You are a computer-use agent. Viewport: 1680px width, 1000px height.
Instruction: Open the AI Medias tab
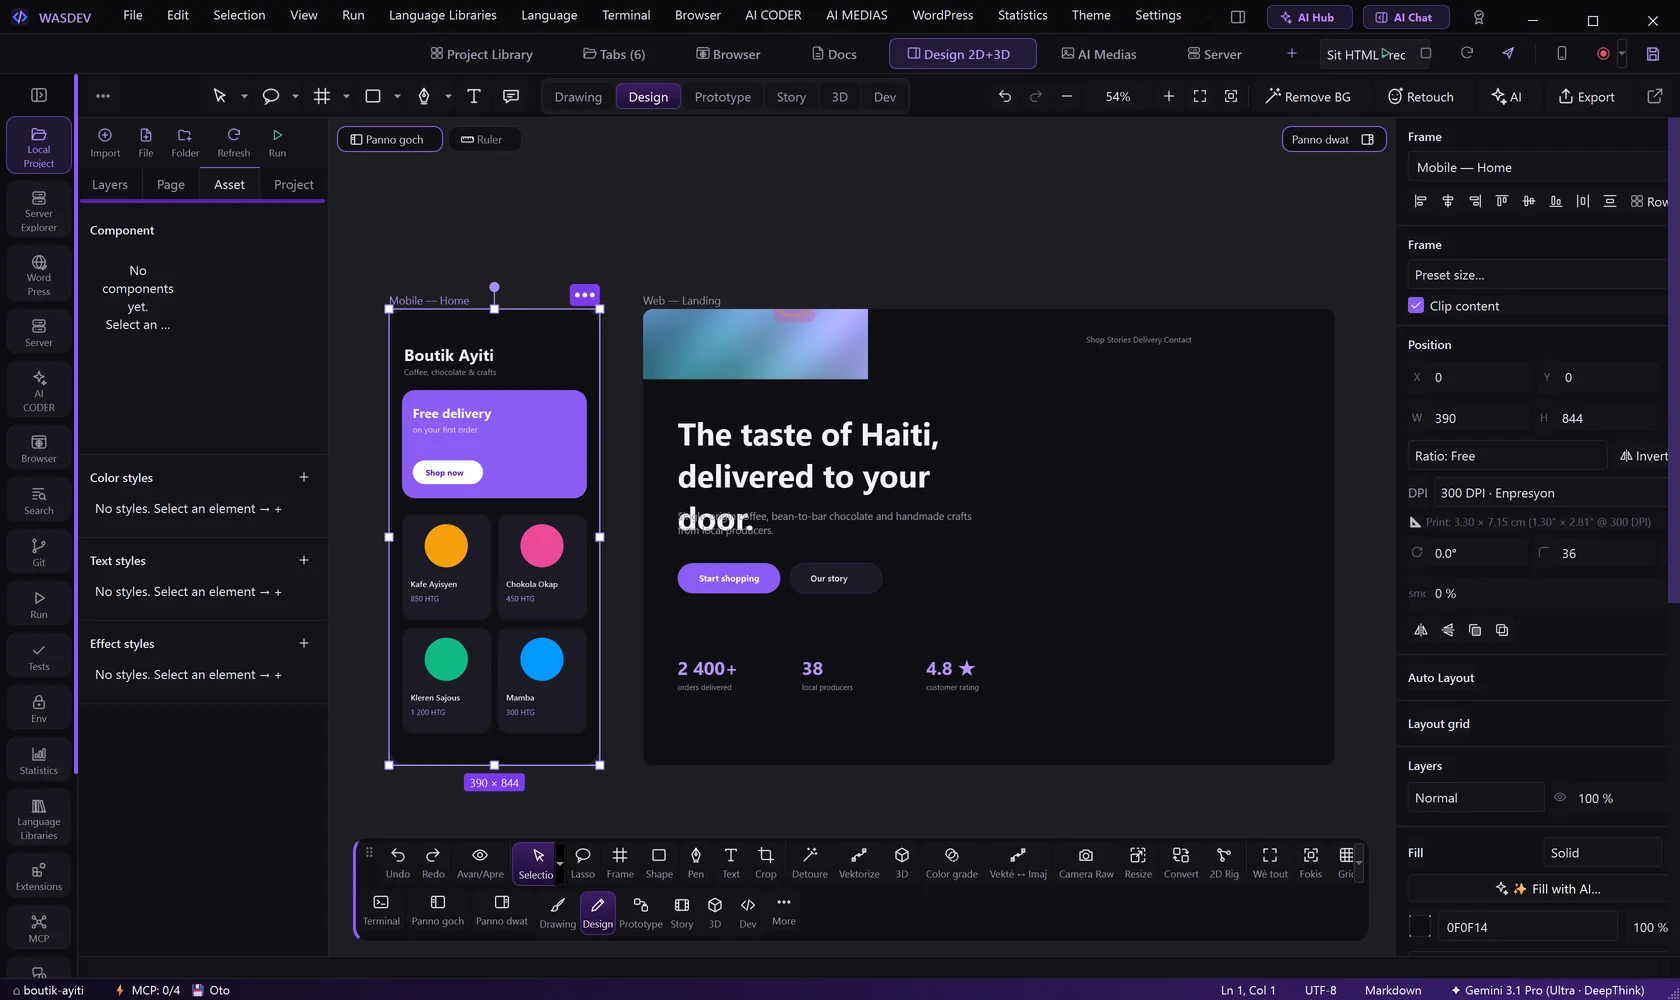click(x=1099, y=54)
